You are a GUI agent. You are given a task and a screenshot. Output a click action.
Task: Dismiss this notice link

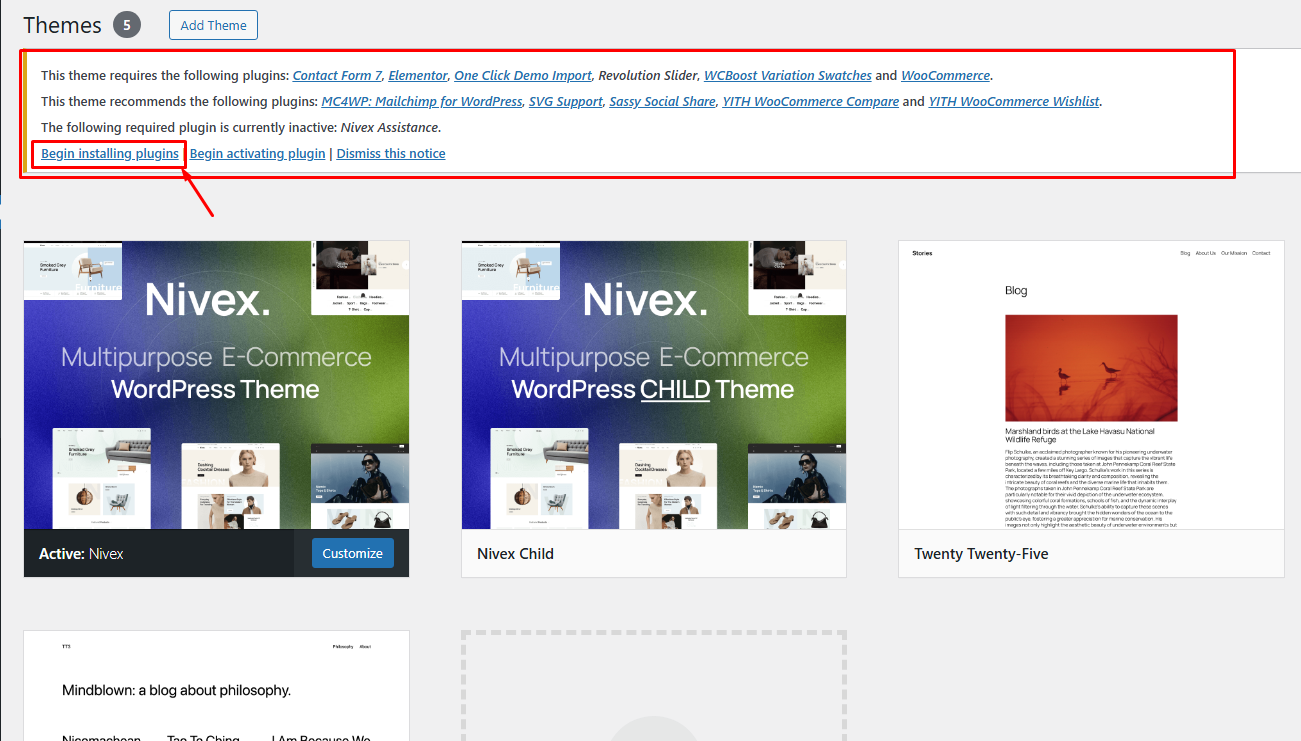click(x=391, y=153)
